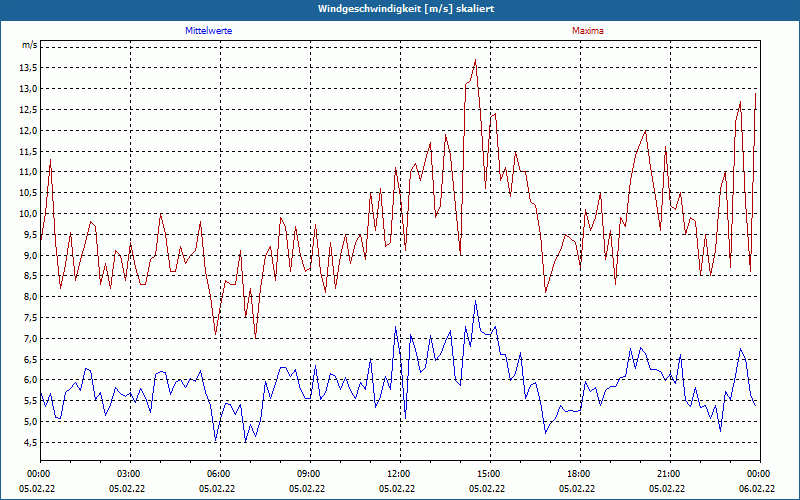Select the red 'Maxima' legend label
The width and height of the screenshot is (800, 500).
pyautogui.click(x=588, y=31)
